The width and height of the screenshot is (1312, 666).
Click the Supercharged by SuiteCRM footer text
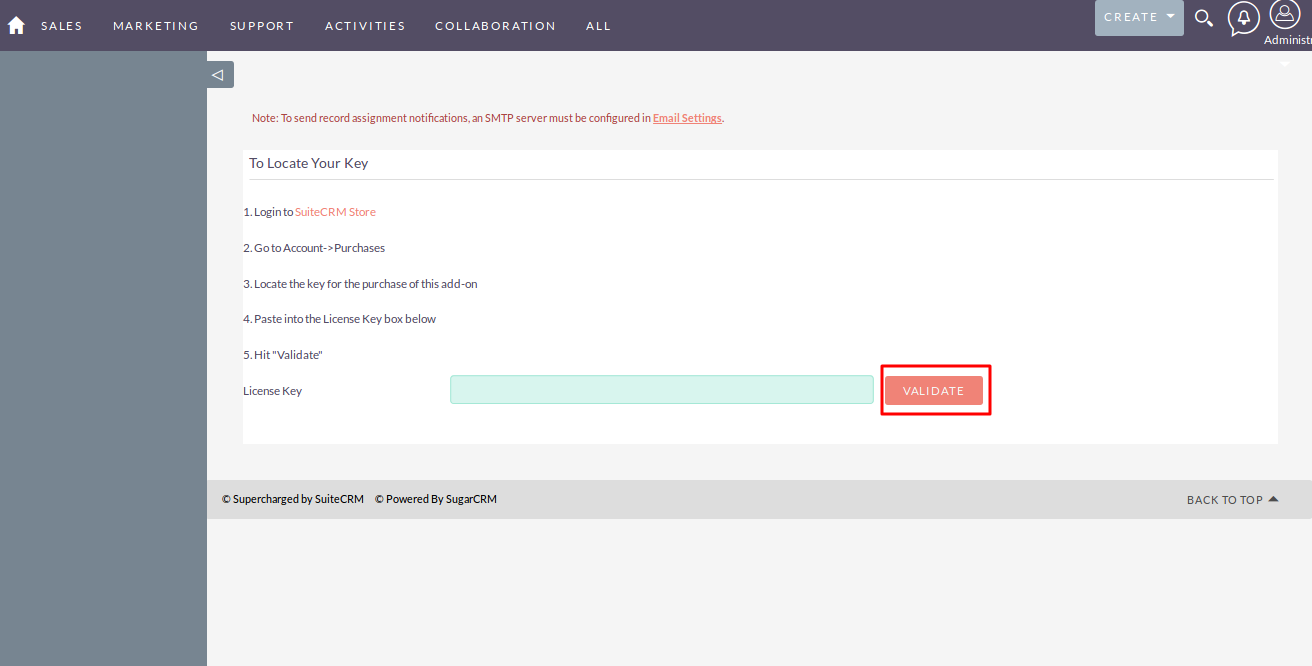(293, 499)
